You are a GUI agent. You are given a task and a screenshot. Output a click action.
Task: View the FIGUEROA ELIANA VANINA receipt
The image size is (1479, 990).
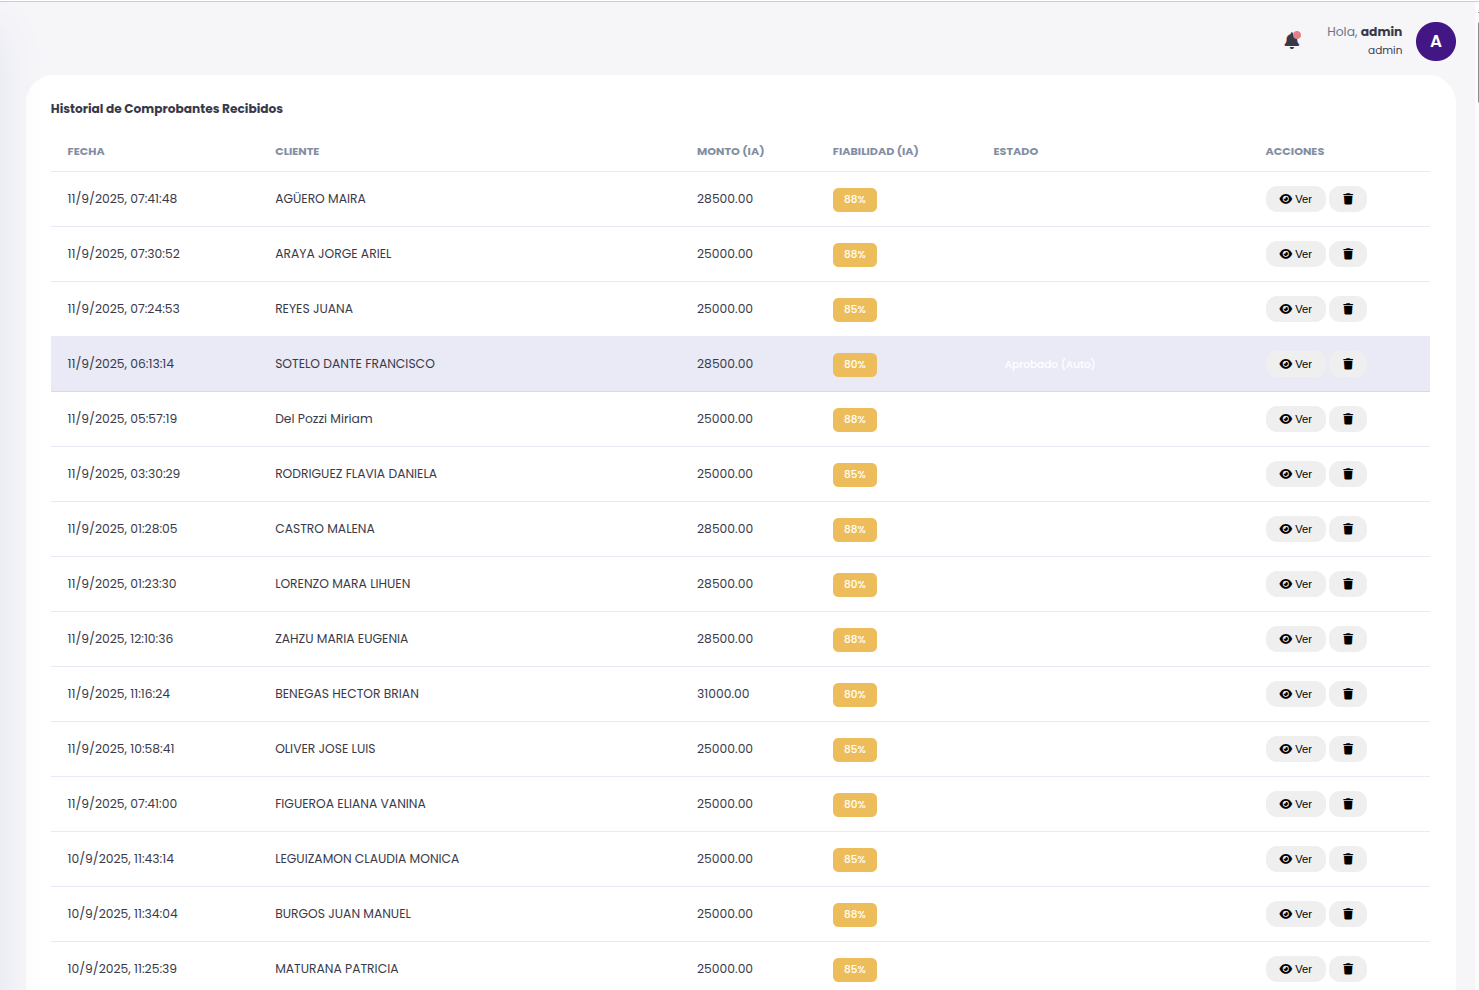[x=1295, y=804]
